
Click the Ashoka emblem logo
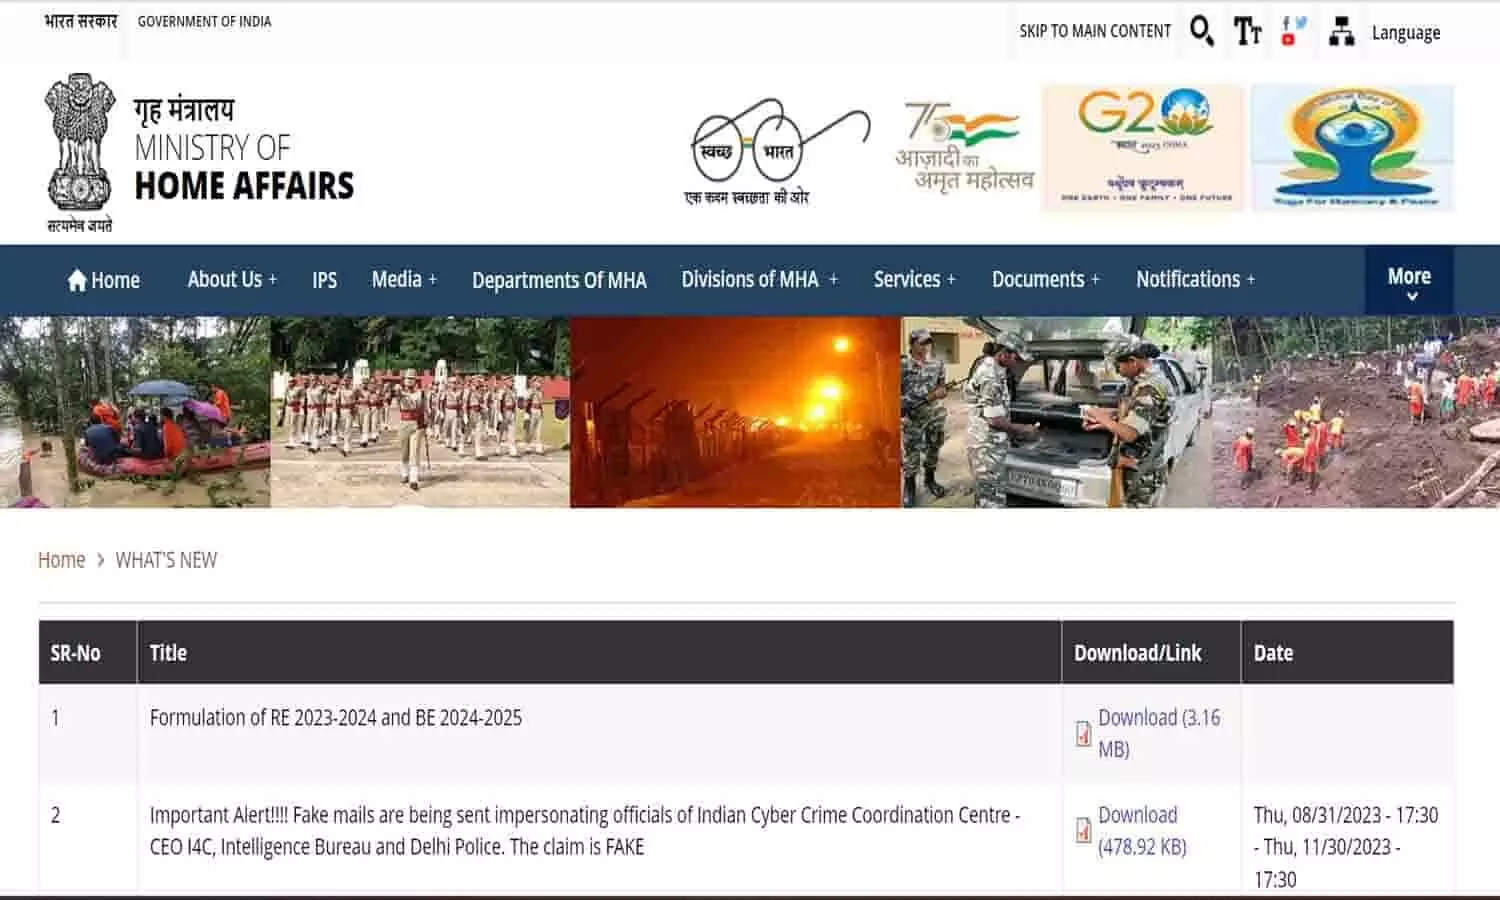[x=79, y=150]
